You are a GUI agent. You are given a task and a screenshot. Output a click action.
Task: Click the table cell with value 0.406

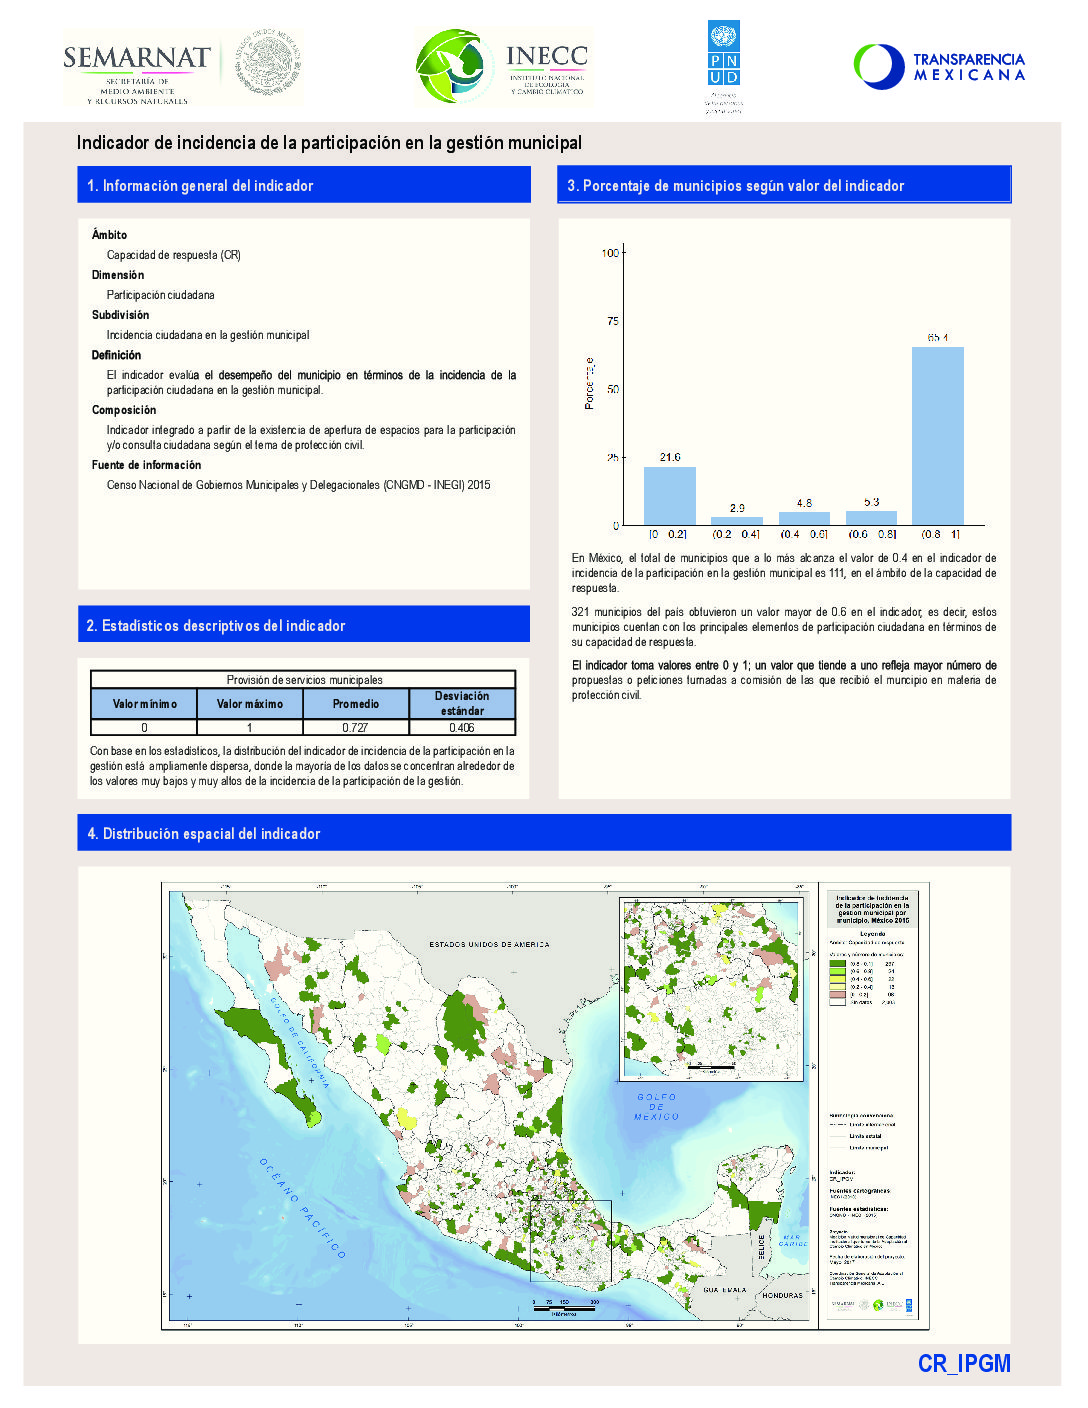pos(462,728)
